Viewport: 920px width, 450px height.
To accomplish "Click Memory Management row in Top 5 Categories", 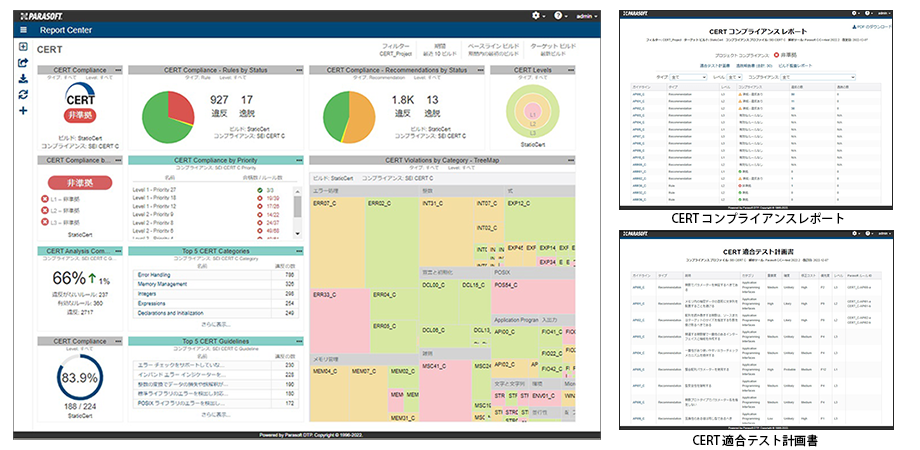I will click(x=215, y=284).
